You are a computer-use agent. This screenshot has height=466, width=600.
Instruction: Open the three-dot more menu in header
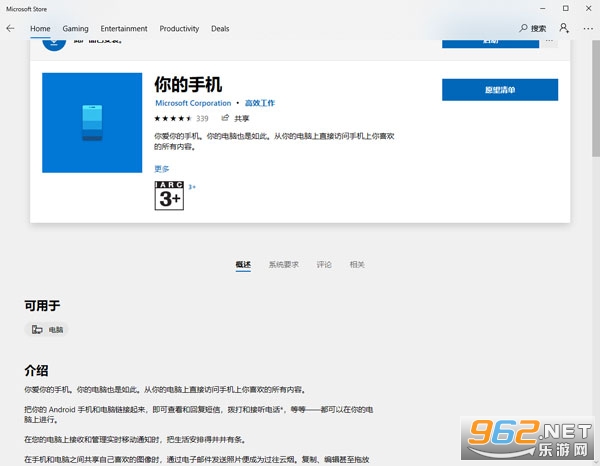[x=588, y=28]
